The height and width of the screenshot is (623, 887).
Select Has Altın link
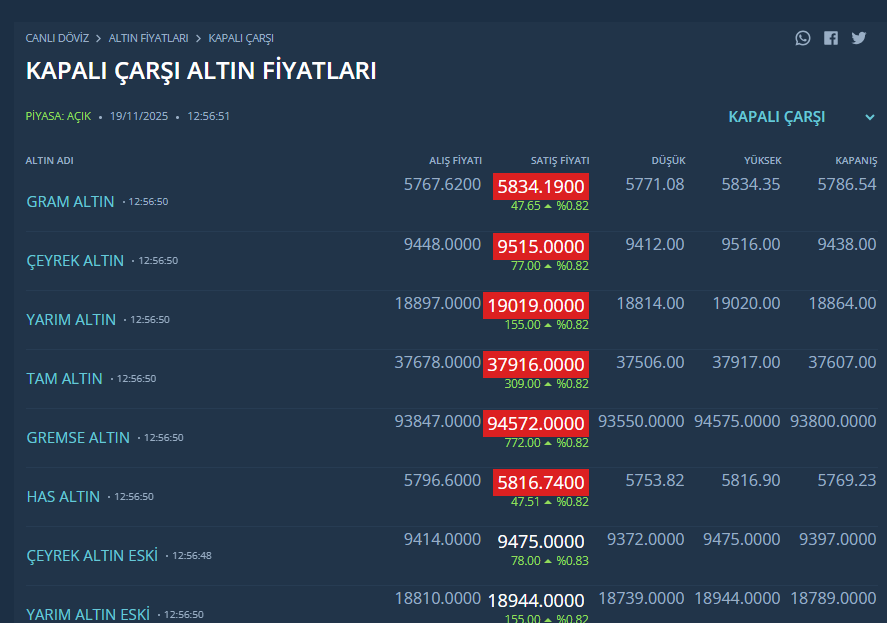pyautogui.click(x=63, y=496)
